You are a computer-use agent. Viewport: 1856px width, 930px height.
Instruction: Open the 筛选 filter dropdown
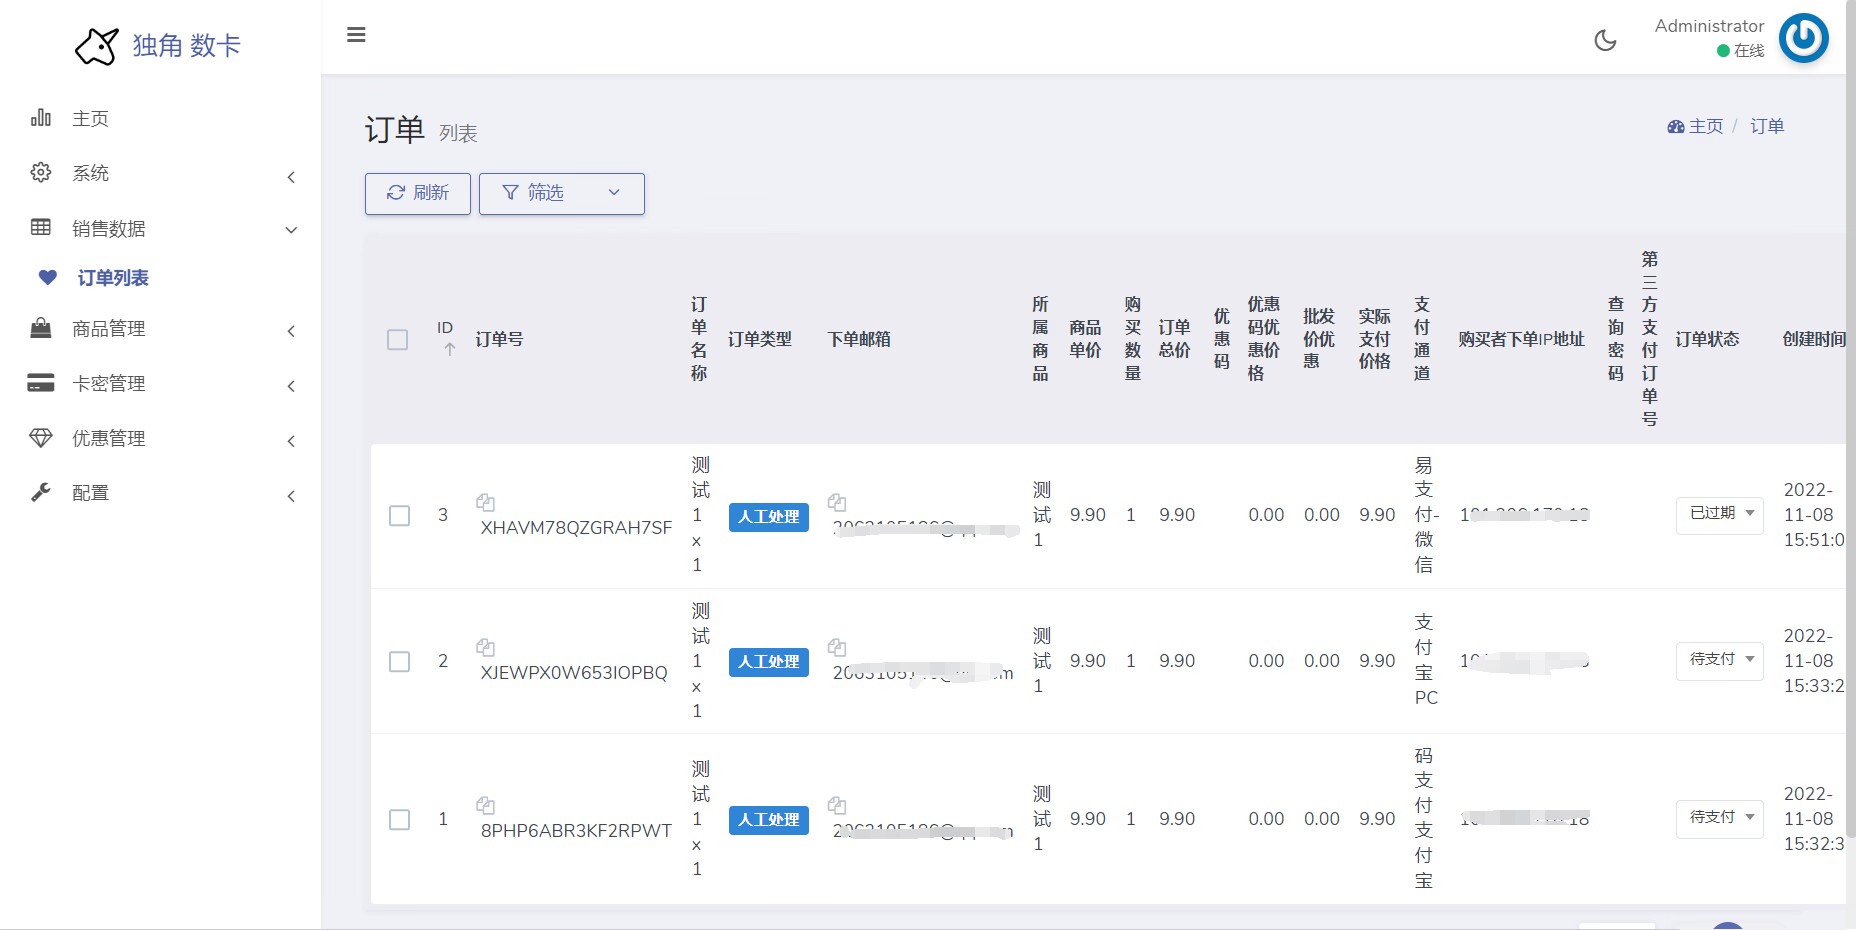click(x=561, y=193)
